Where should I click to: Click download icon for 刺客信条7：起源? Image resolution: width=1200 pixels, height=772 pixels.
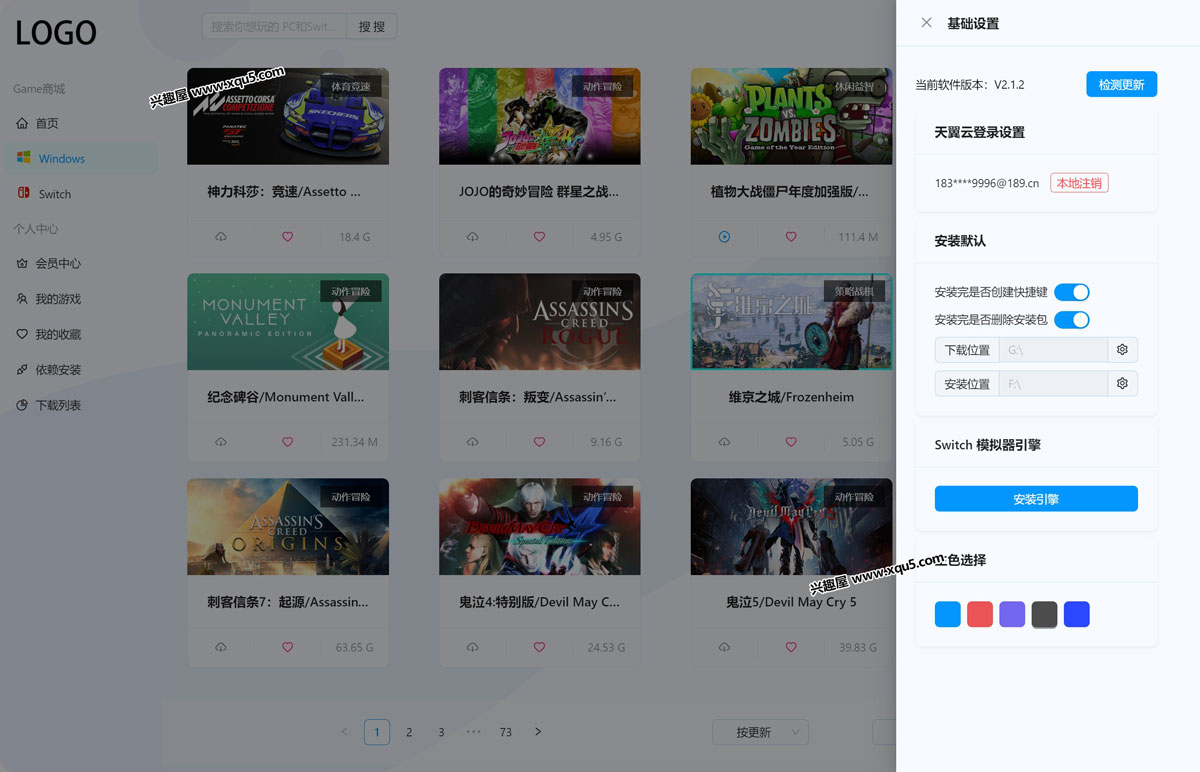click(x=221, y=647)
